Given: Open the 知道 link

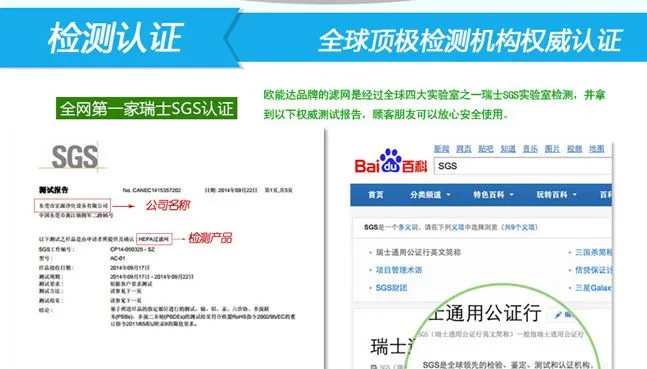Looking at the screenshot, I should (x=508, y=149).
